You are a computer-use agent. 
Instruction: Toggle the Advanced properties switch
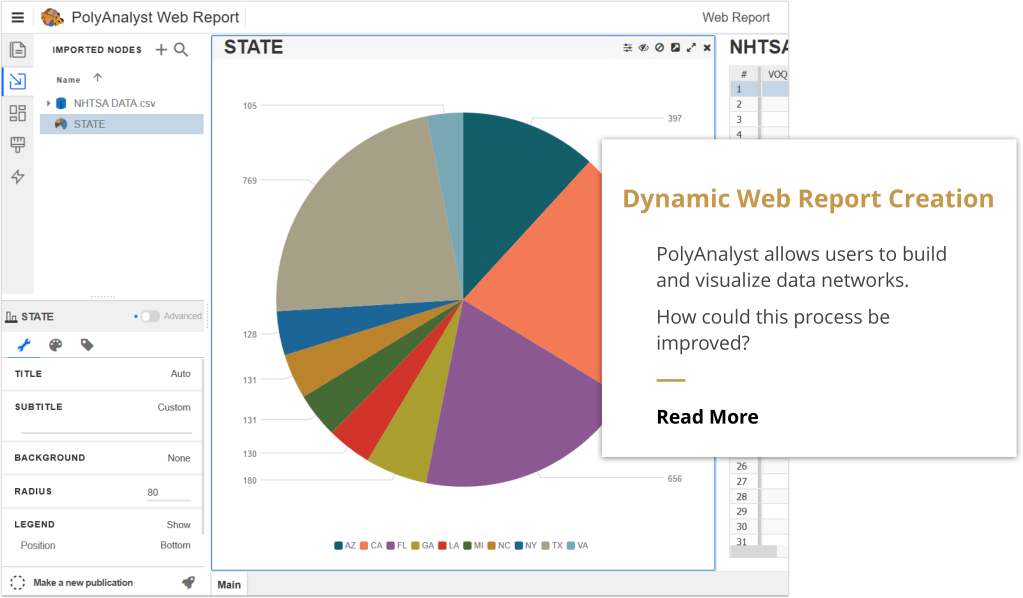pyautogui.click(x=149, y=316)
